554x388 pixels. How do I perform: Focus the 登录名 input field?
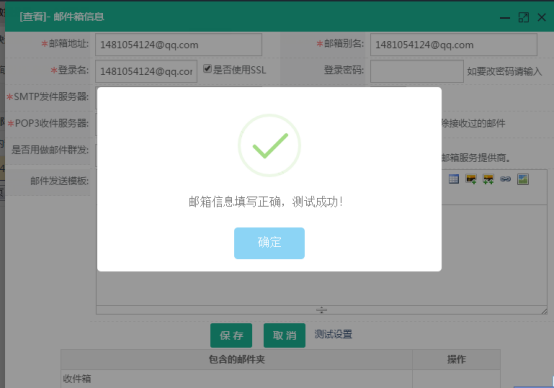click(146, 71)
